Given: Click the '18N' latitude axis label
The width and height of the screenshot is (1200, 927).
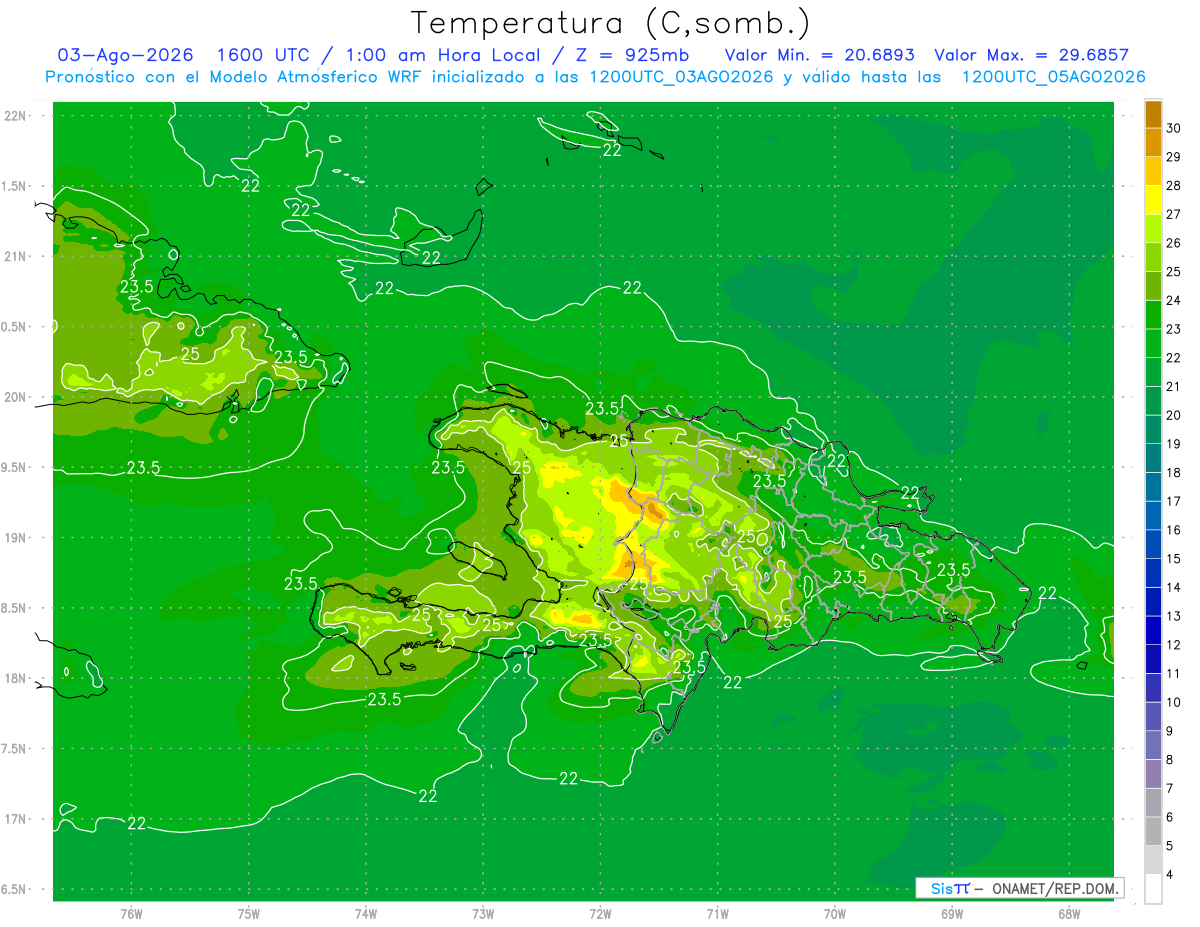Looking at the screenshot, I should pos(17,678).
